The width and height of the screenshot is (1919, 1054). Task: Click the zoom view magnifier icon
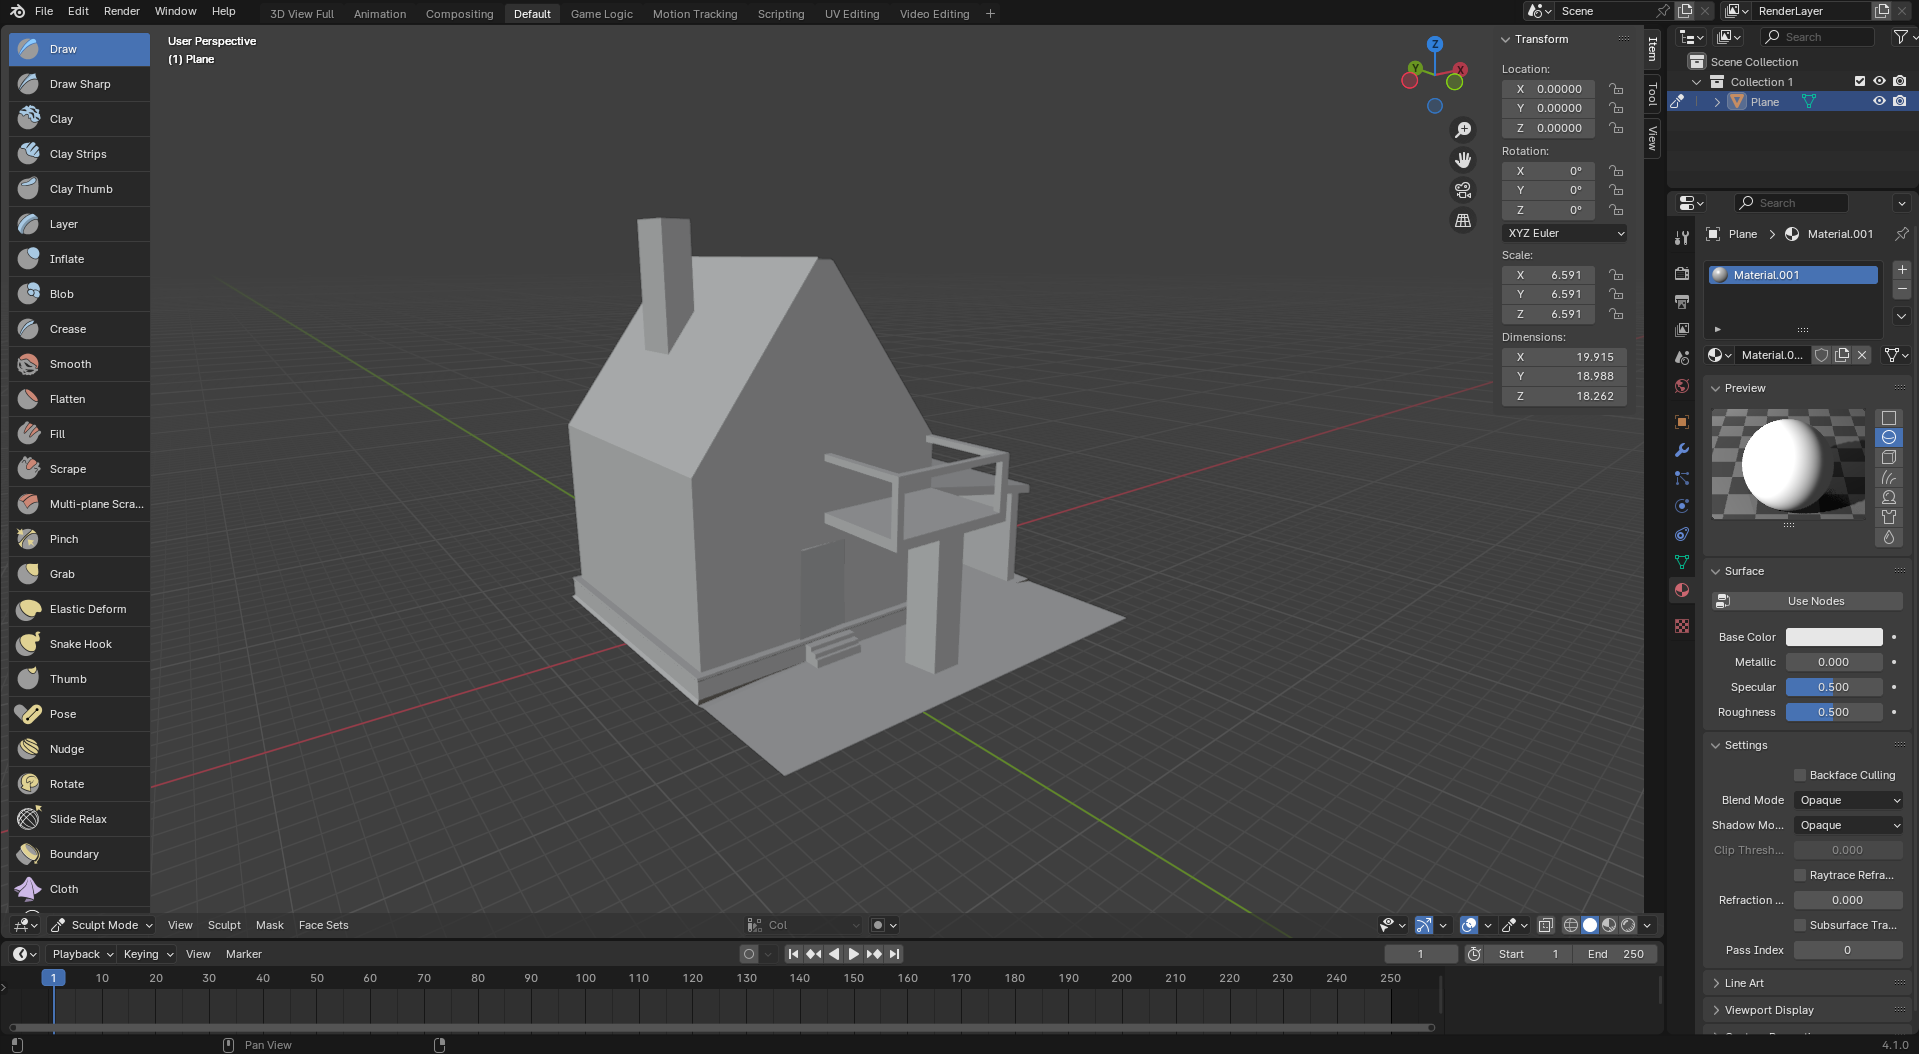pos(1463,130)
